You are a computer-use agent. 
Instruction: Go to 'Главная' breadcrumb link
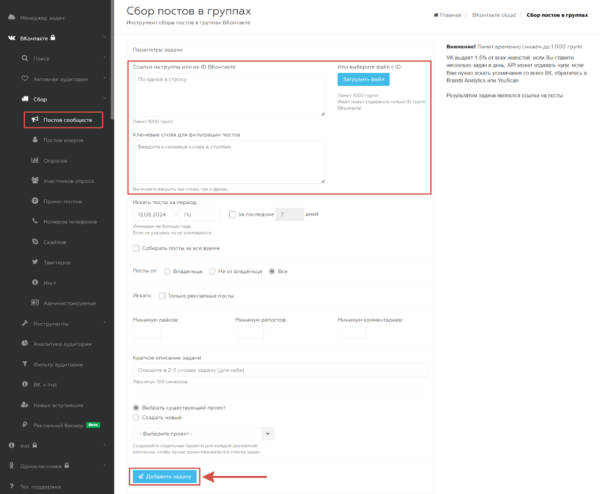(450, 15)
